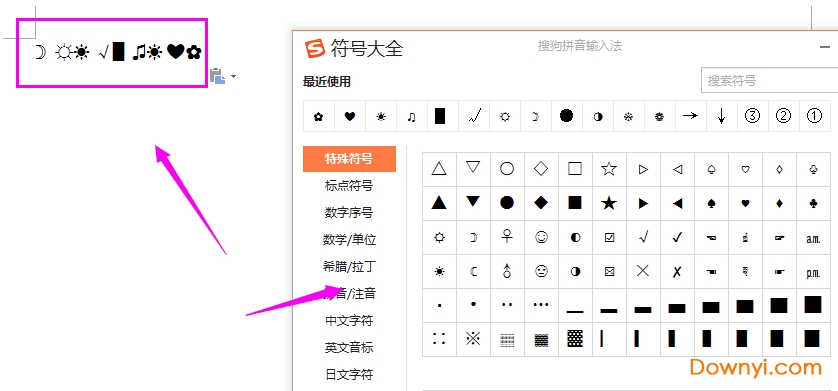Click the 搜索符号 search field
This screenshot has height=391, width=838.
pos(769,81)
